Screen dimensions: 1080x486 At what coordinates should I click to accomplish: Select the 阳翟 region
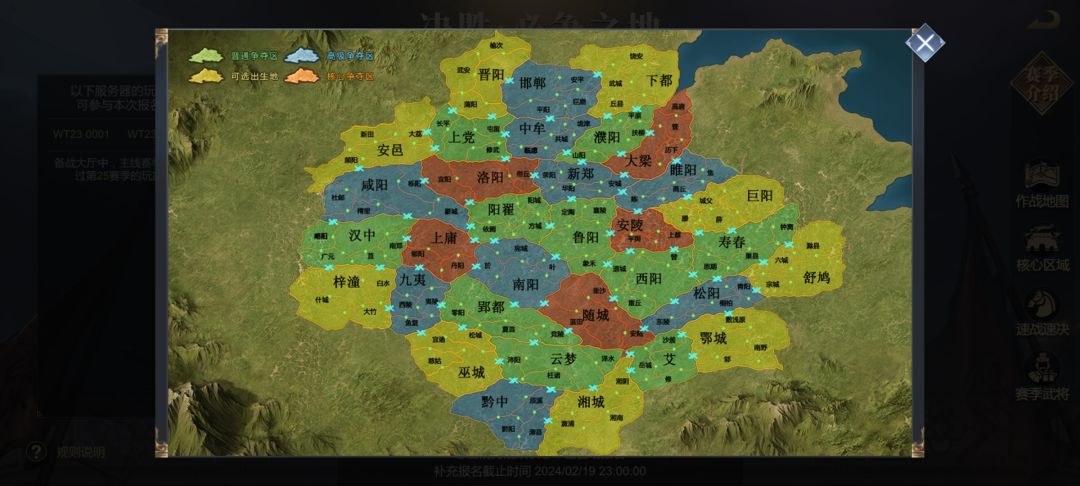501,210
